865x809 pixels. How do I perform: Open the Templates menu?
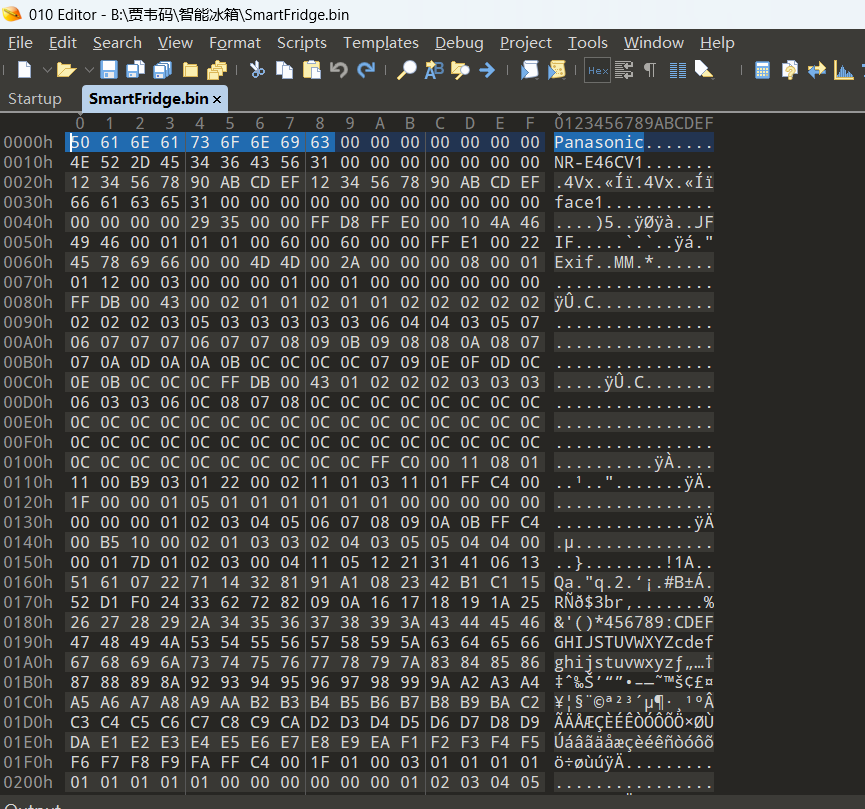tap(381, 42)
